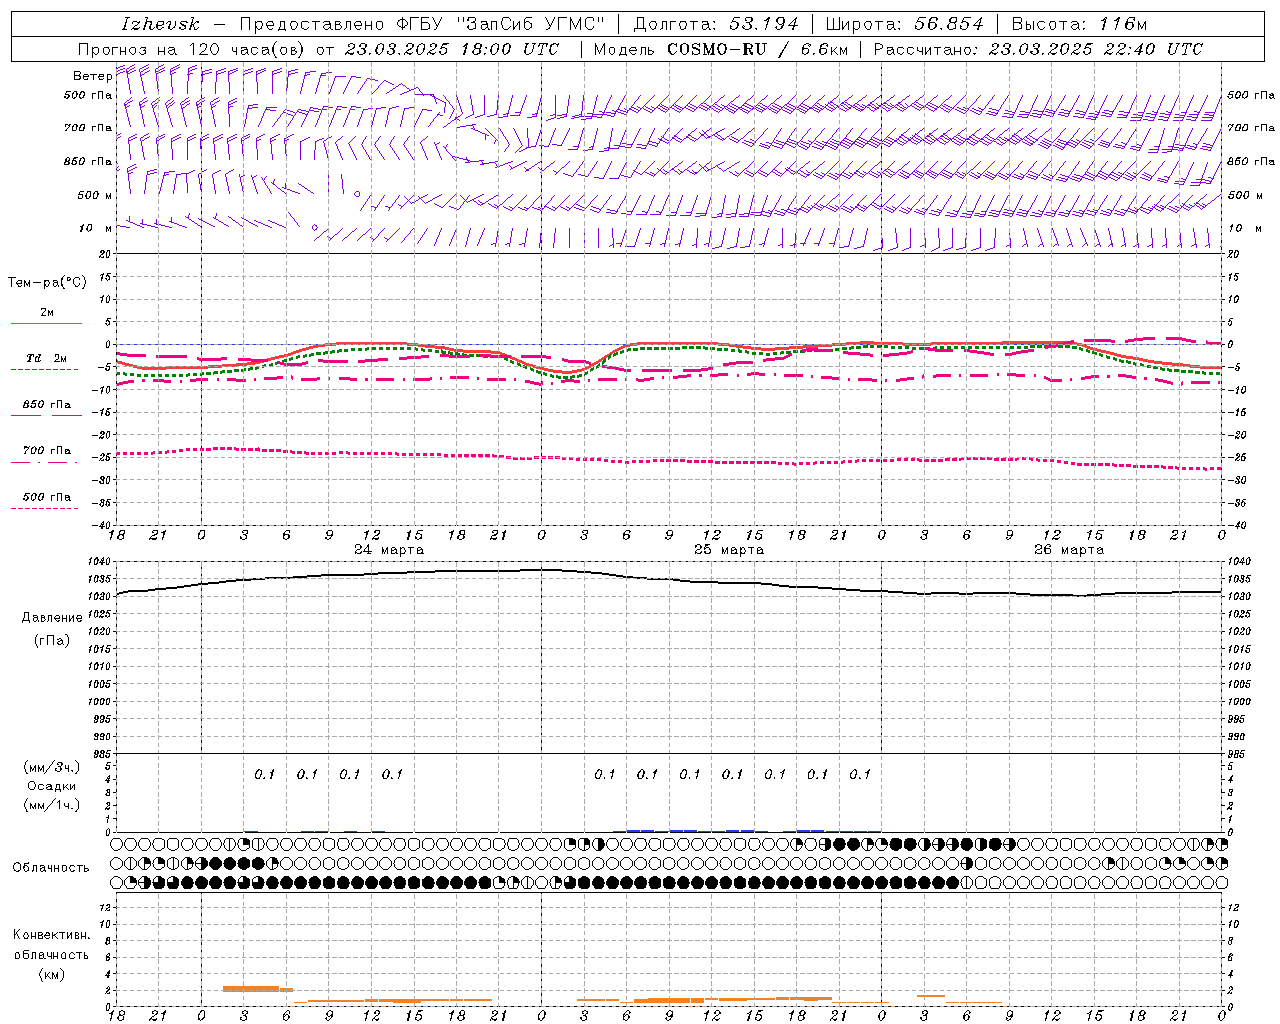This screenshot has height=1024, width=1280.
Task: Click dotted line sample under 500 гПа legend
Action: (44, 508)
